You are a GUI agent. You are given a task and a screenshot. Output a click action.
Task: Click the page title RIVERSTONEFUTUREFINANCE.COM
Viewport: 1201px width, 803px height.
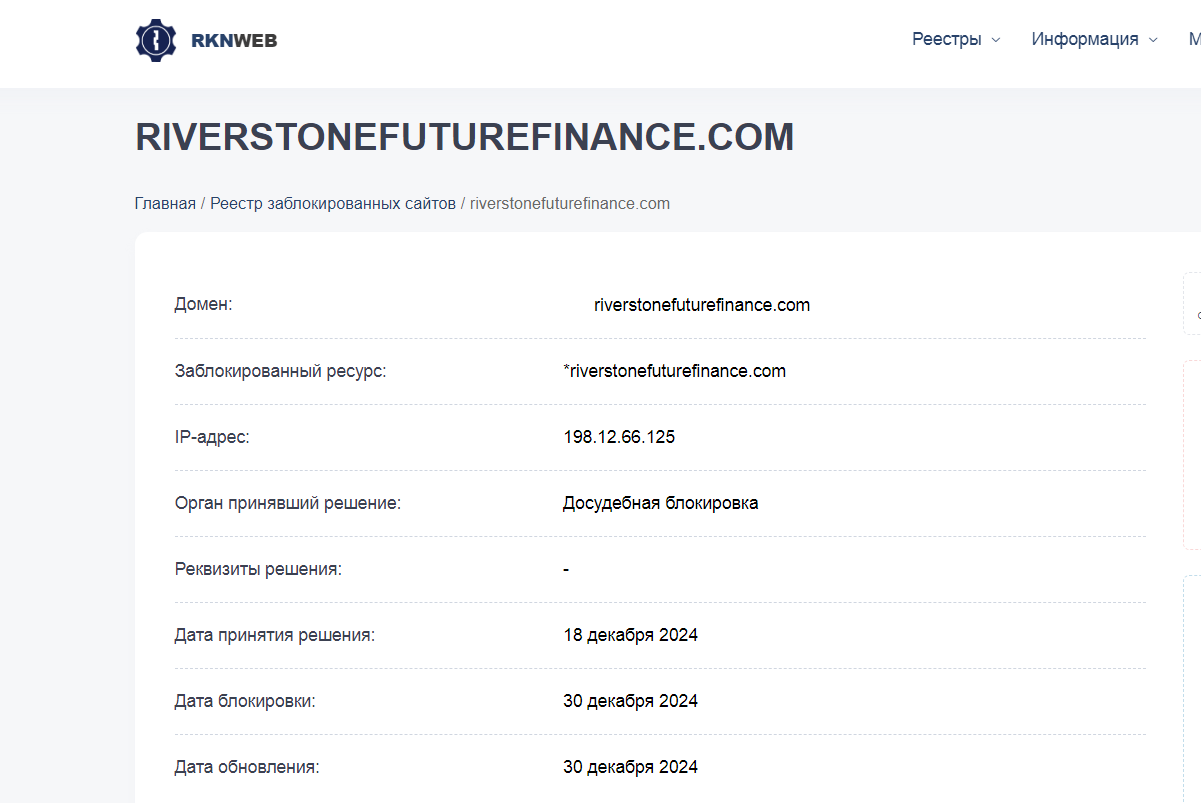click(464, 137)
